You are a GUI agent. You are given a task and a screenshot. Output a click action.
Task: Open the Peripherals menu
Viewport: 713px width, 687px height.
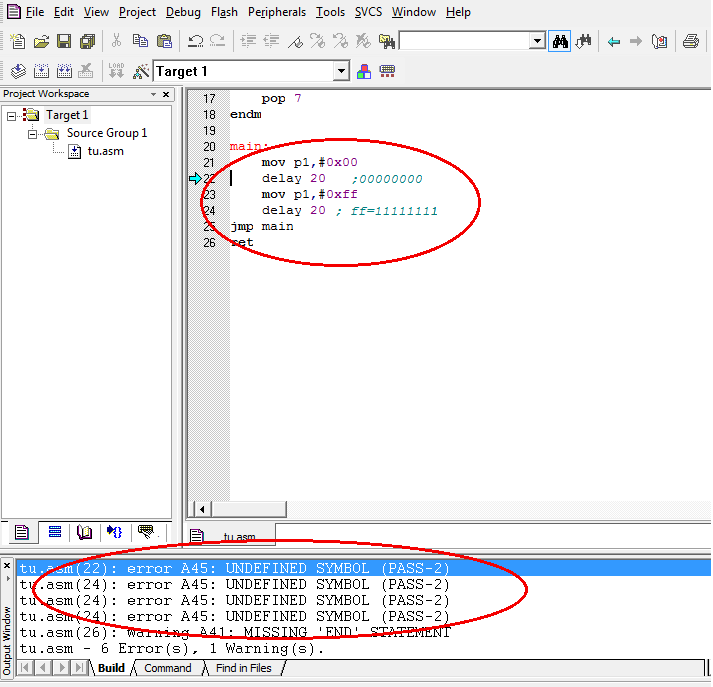tap(277, 12)
